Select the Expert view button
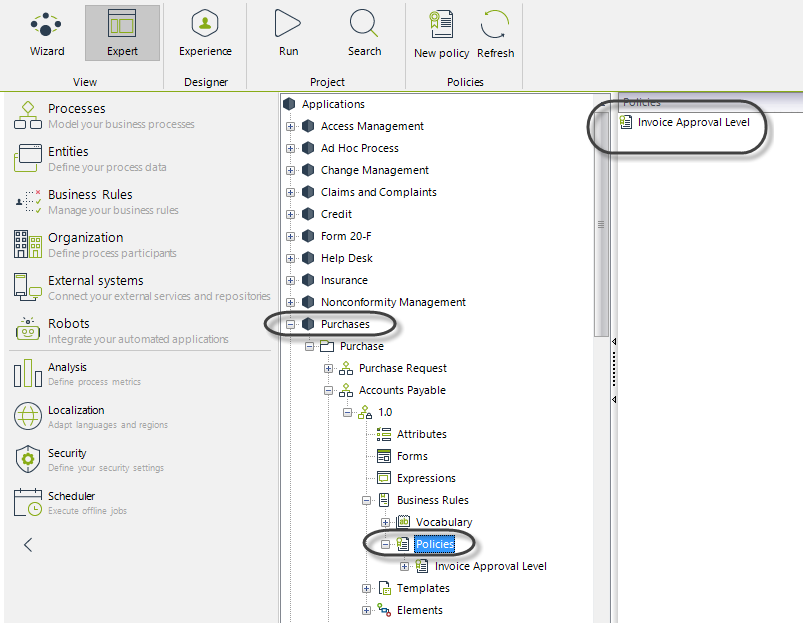 click(122, 34)
